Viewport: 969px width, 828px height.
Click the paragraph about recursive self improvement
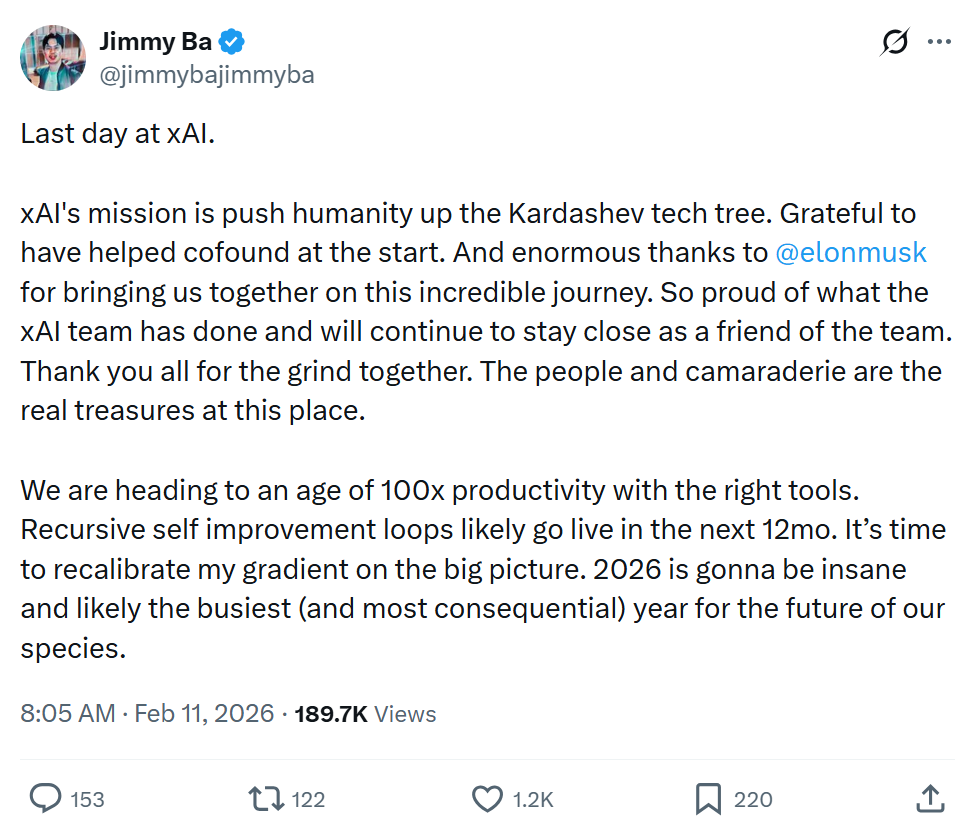[480, 570]
